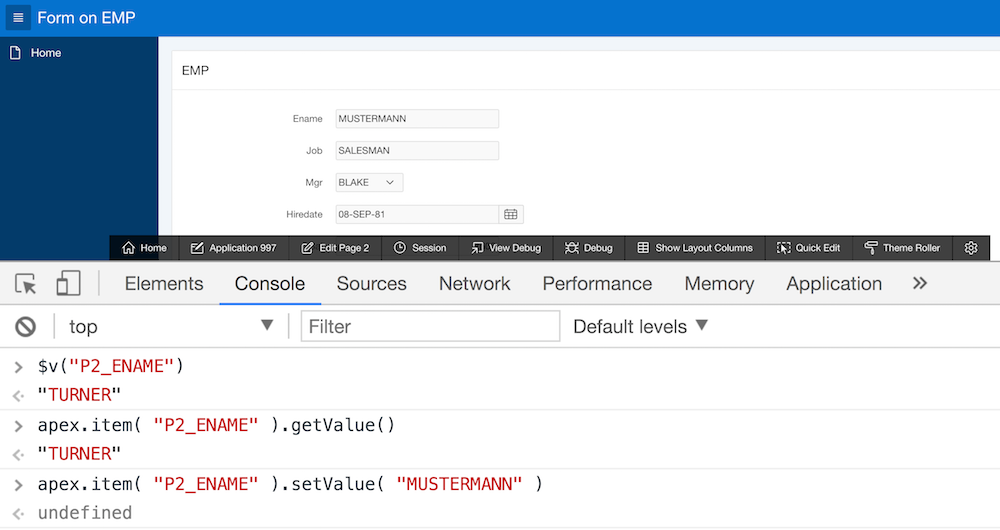
Task: Open the Default levels dropdown
Action: (x=640, y=327)
